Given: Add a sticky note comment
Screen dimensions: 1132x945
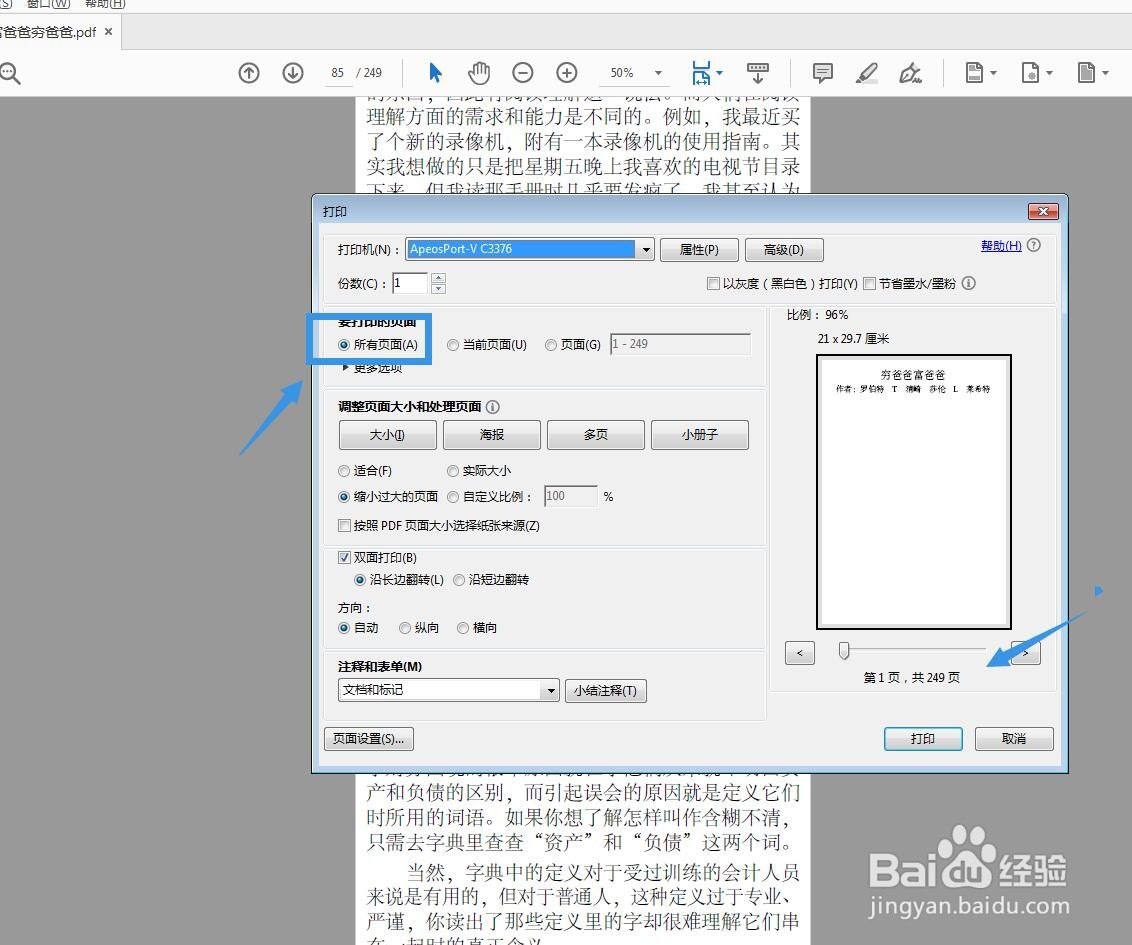Looking at the screenshot, I should click(x=822, y=73).
